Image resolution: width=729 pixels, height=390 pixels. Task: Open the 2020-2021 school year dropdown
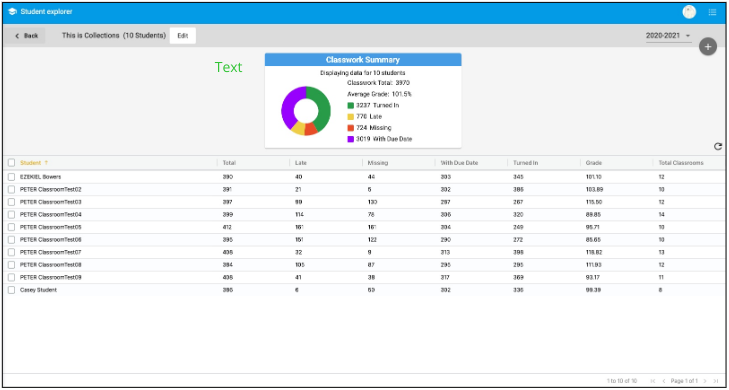(668, 36)
